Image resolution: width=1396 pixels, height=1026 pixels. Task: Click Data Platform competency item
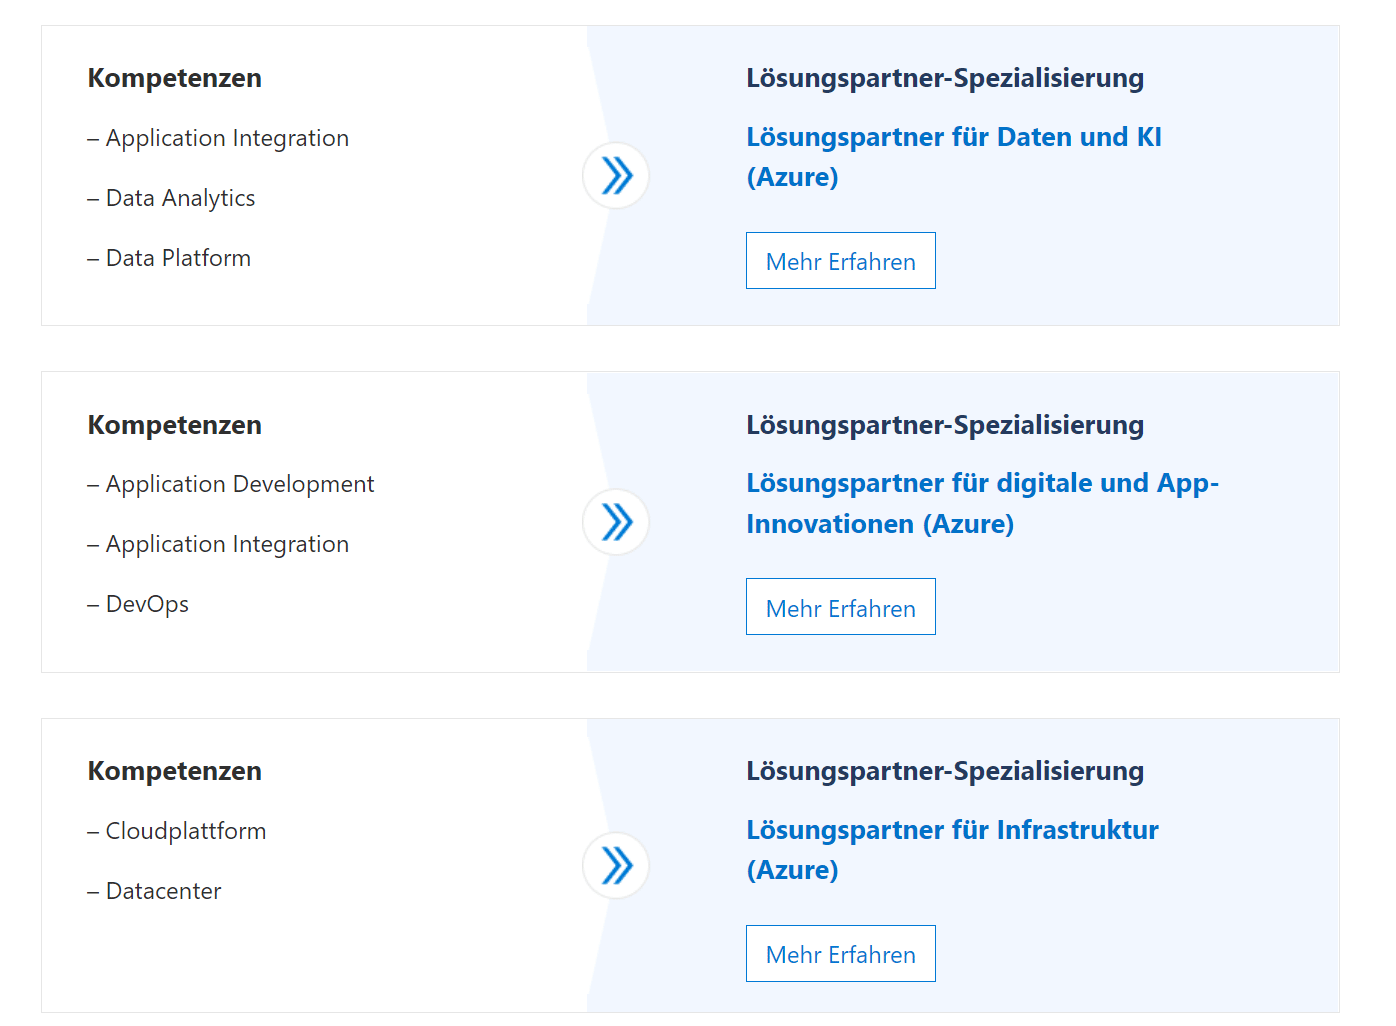[178, 258]
